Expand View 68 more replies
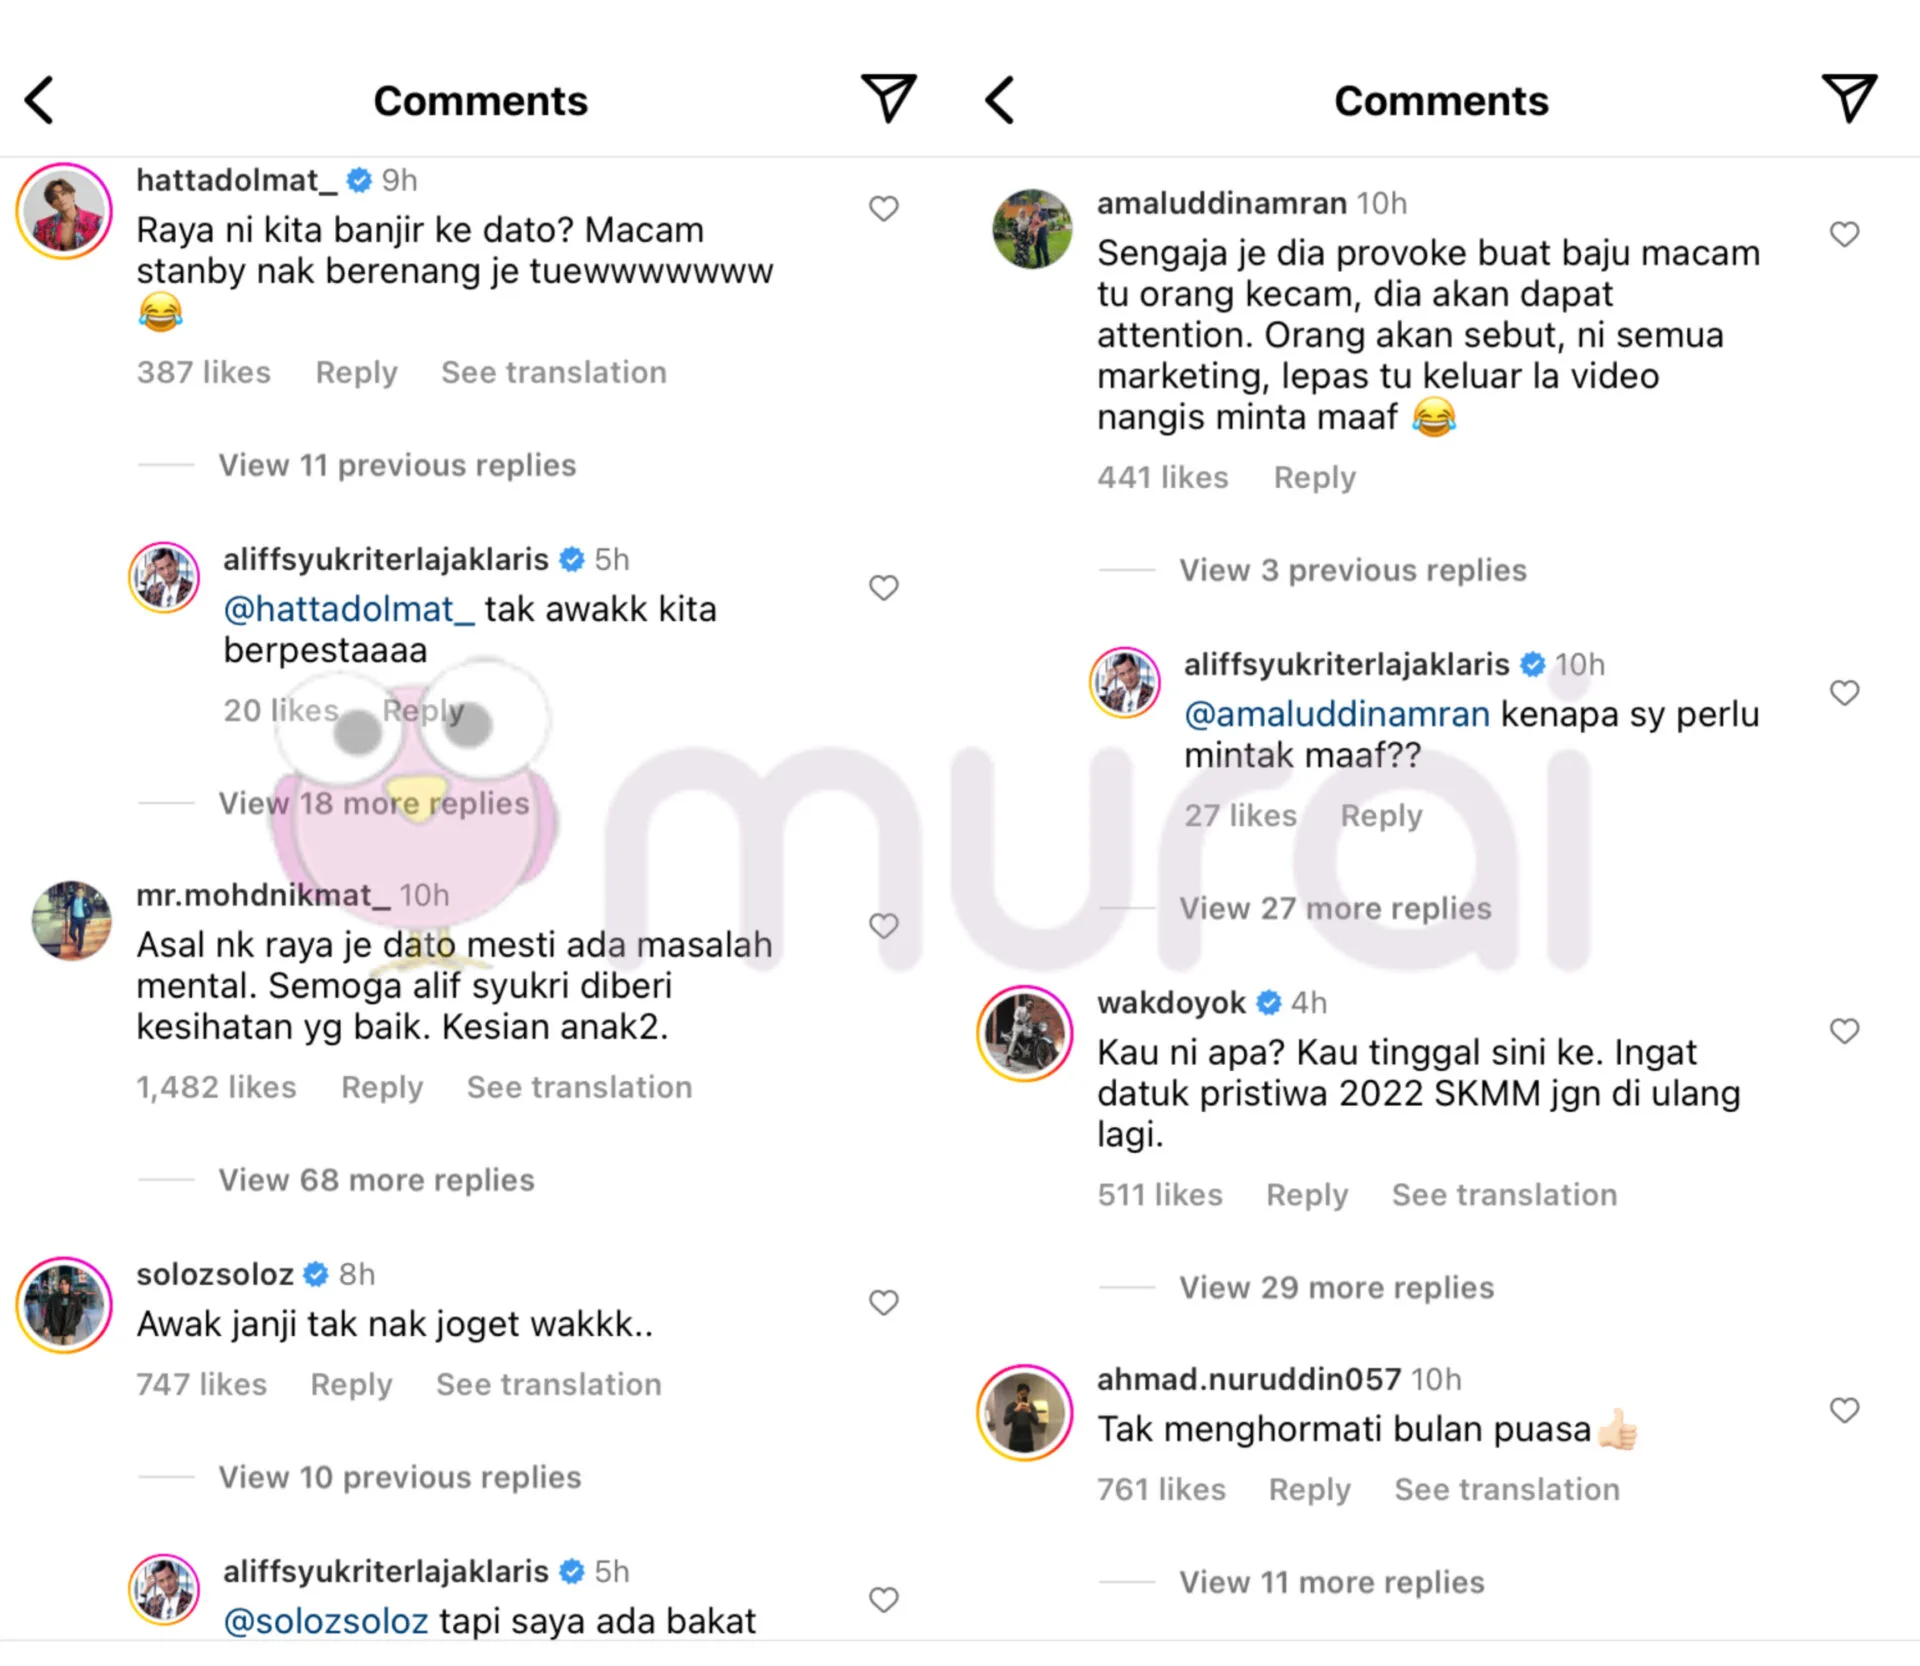The height and width of the screenshot is (1666, 1920). tap(376, 1180)
